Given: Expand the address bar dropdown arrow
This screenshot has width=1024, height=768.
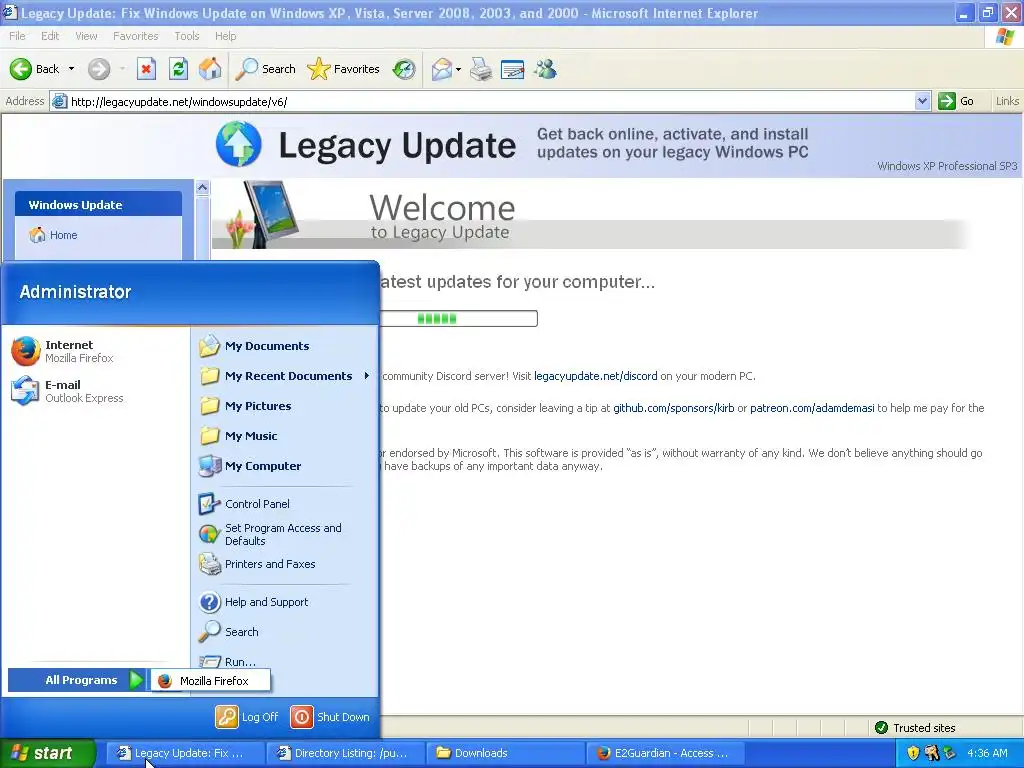Looking at the screenshot, I should coord(922,101).
